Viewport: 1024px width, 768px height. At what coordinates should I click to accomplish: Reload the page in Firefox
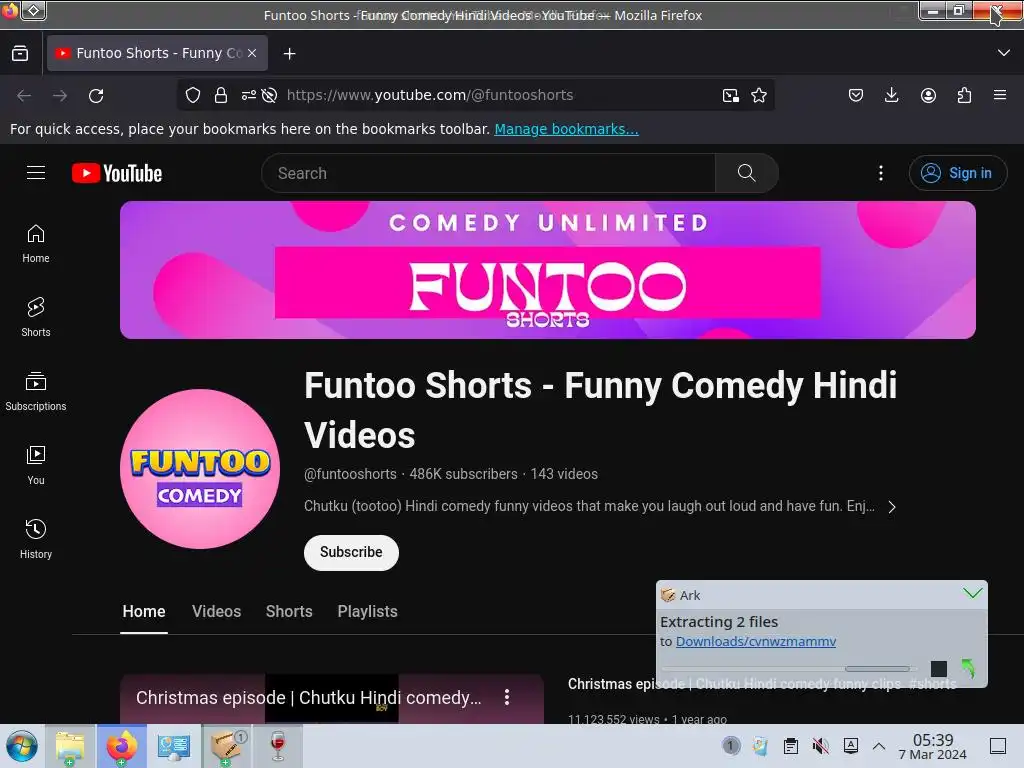coord(96,95)
